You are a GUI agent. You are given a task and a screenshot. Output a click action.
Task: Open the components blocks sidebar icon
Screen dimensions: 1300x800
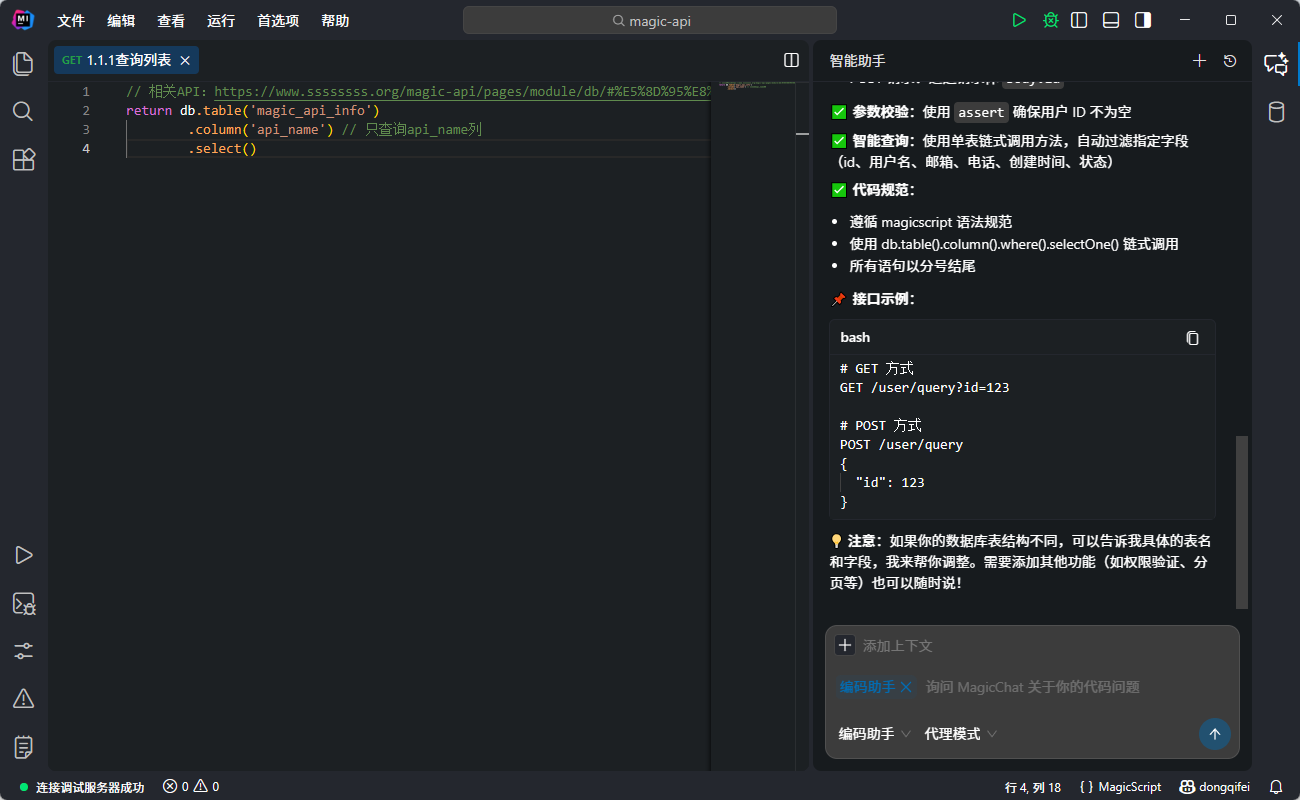click(23, 159)
